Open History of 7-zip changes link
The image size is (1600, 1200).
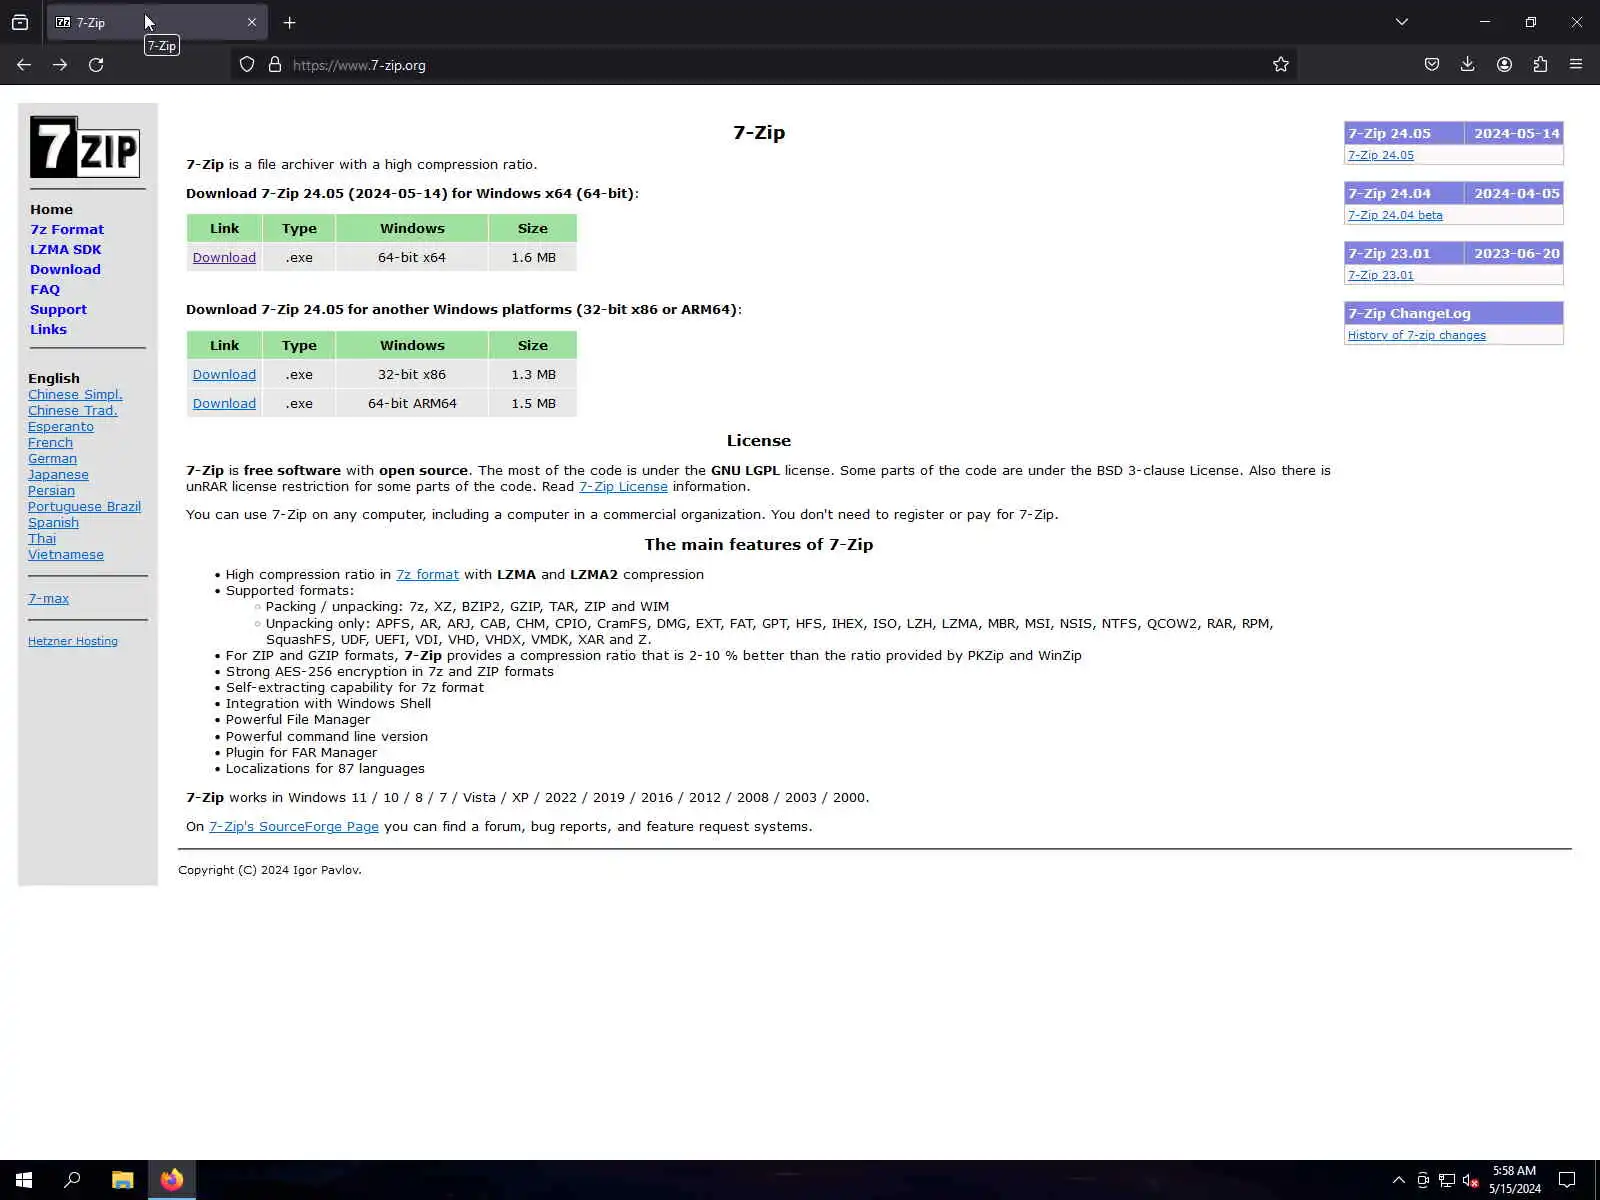(1417, 335)
